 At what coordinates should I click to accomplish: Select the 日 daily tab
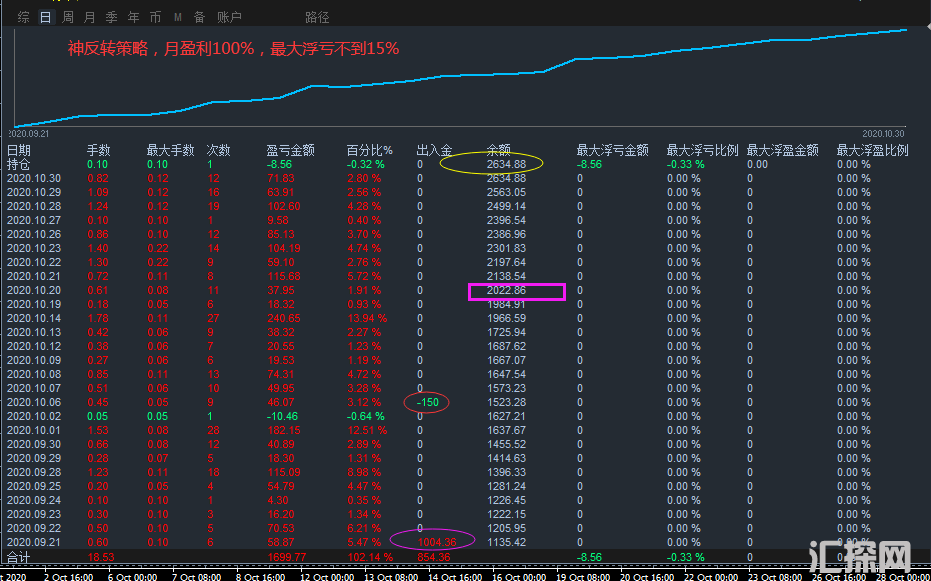45,17
